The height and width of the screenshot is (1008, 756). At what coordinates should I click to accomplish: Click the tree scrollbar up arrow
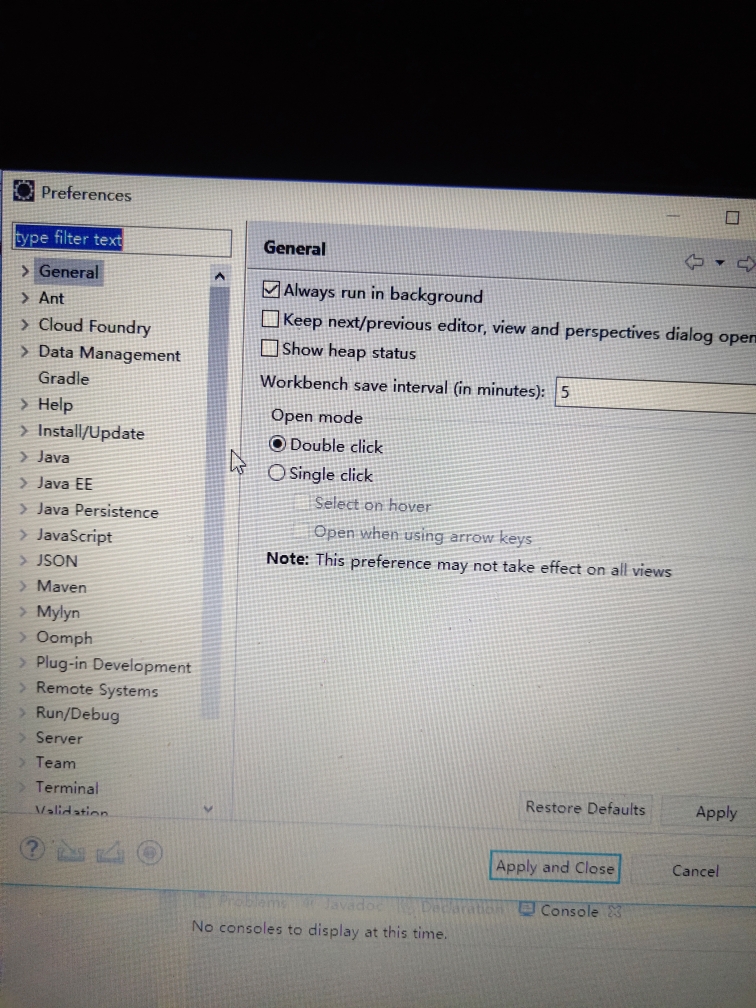[220, 276]
